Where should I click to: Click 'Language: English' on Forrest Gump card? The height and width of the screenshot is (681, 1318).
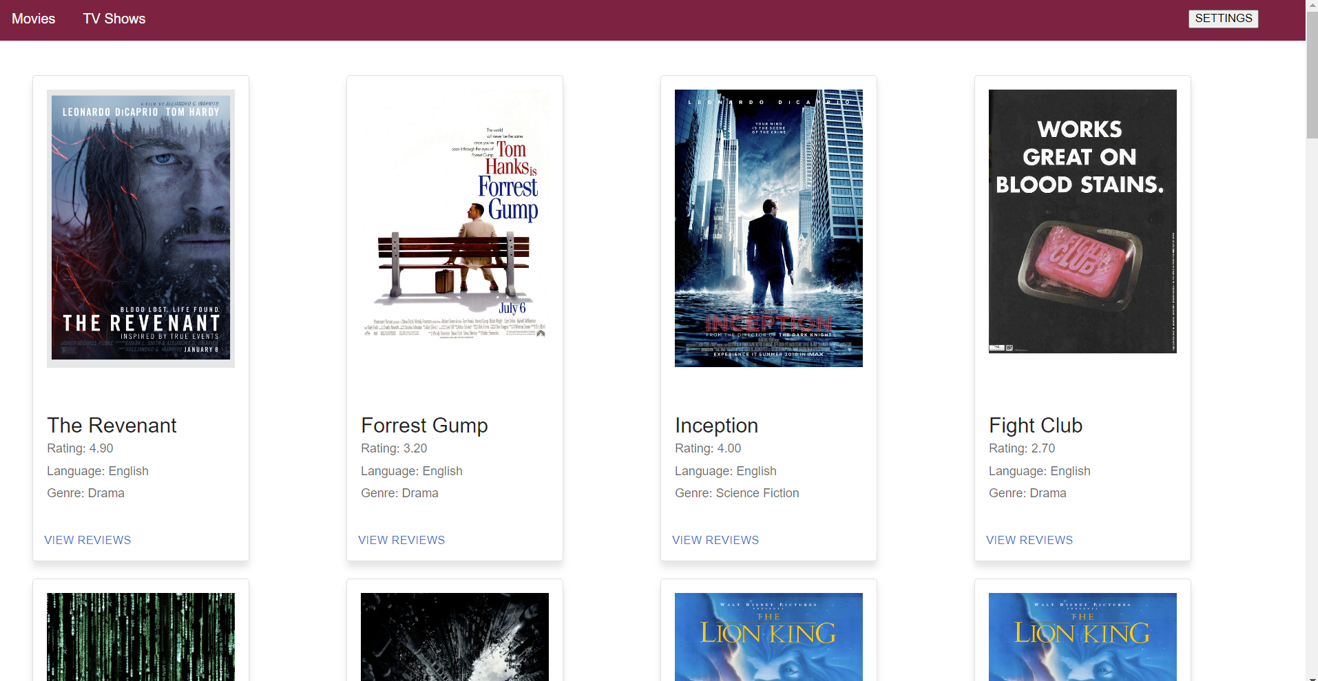[412, 471]
